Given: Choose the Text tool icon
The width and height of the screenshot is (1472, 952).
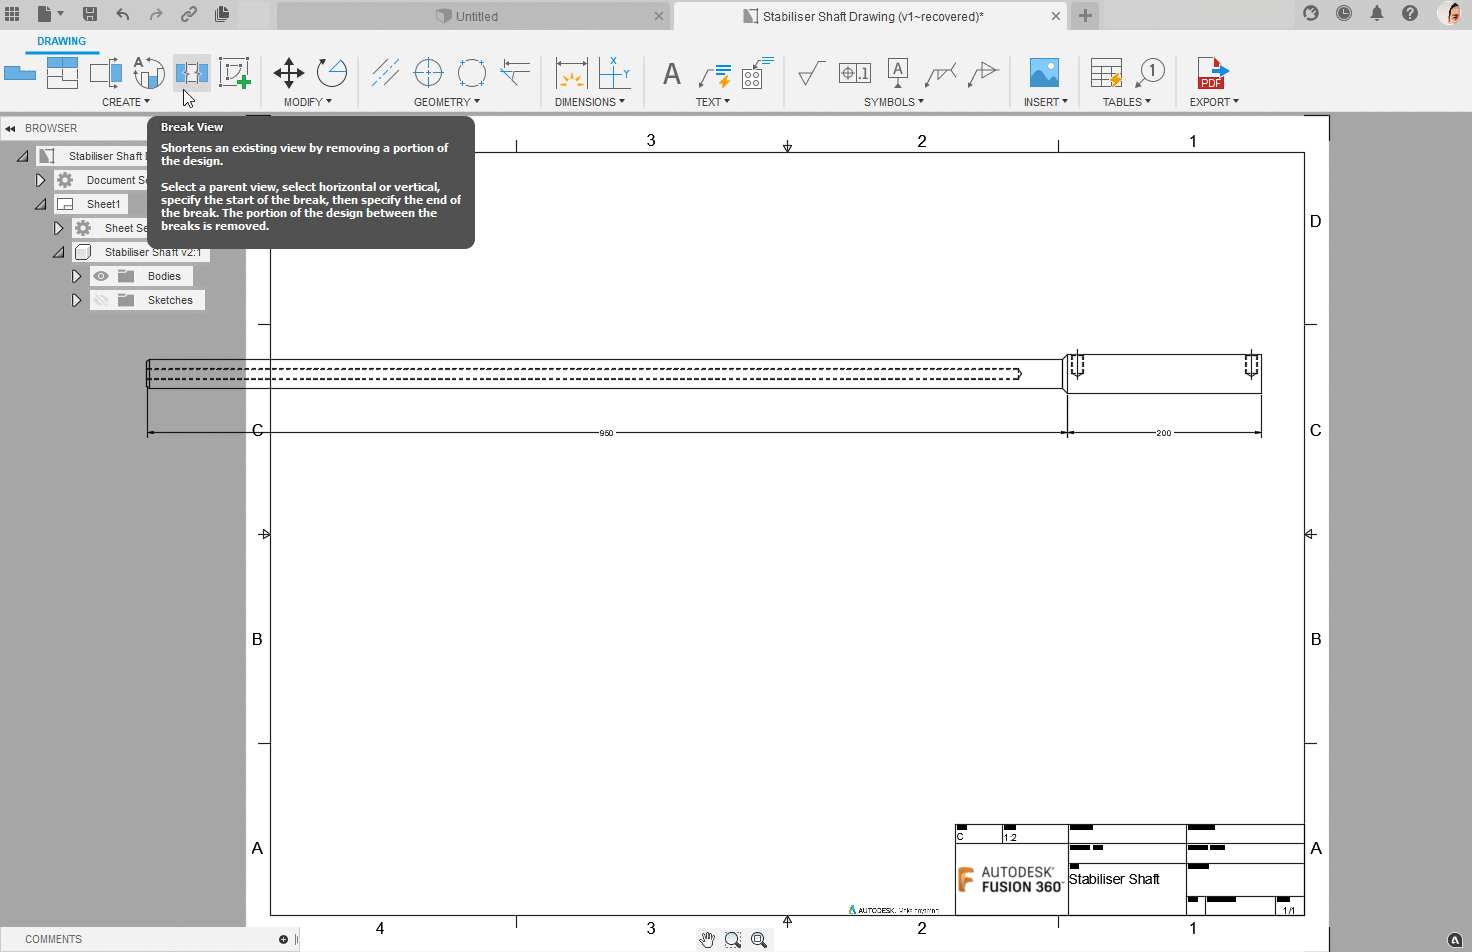Looking at the screenshot, I should point(672,74).
